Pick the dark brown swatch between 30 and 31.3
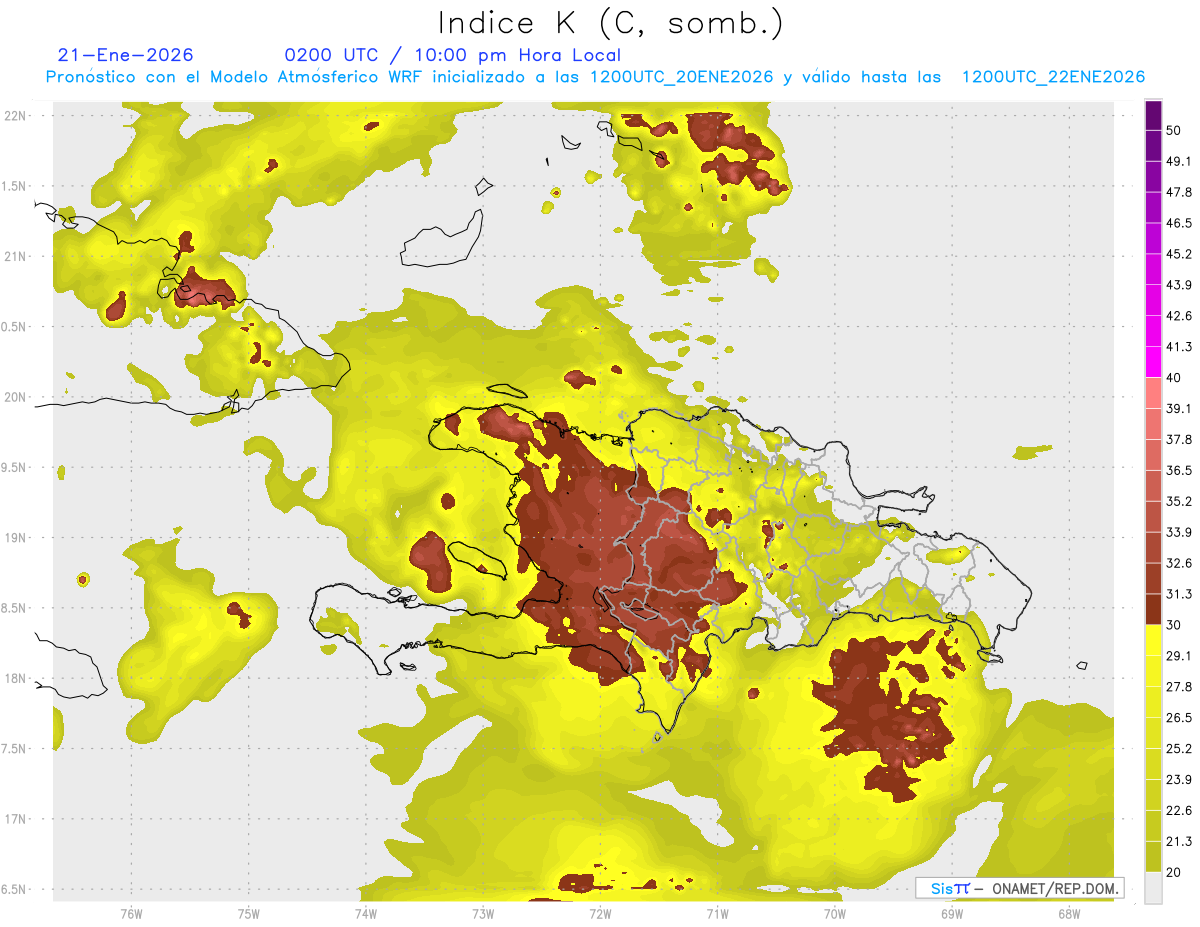This screenshot has width=1200, height=927. (1154, 609)
